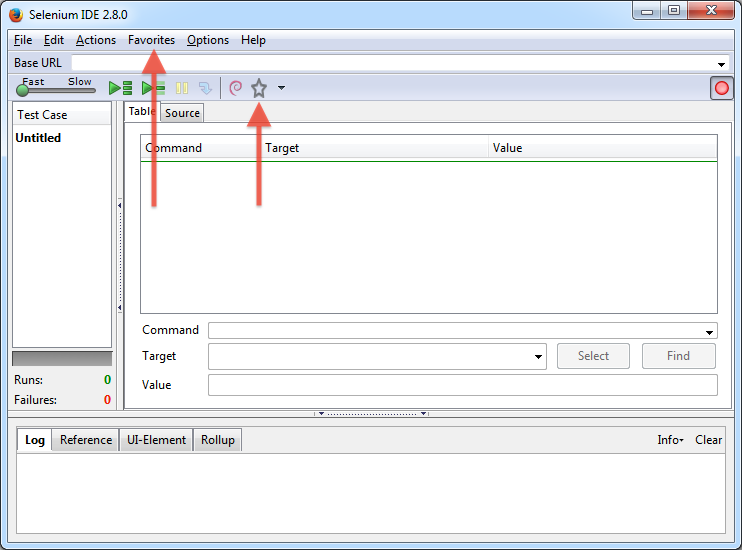This screenshot has width=742, height=550.
Task: Select the Log tab
Action: 35,440
